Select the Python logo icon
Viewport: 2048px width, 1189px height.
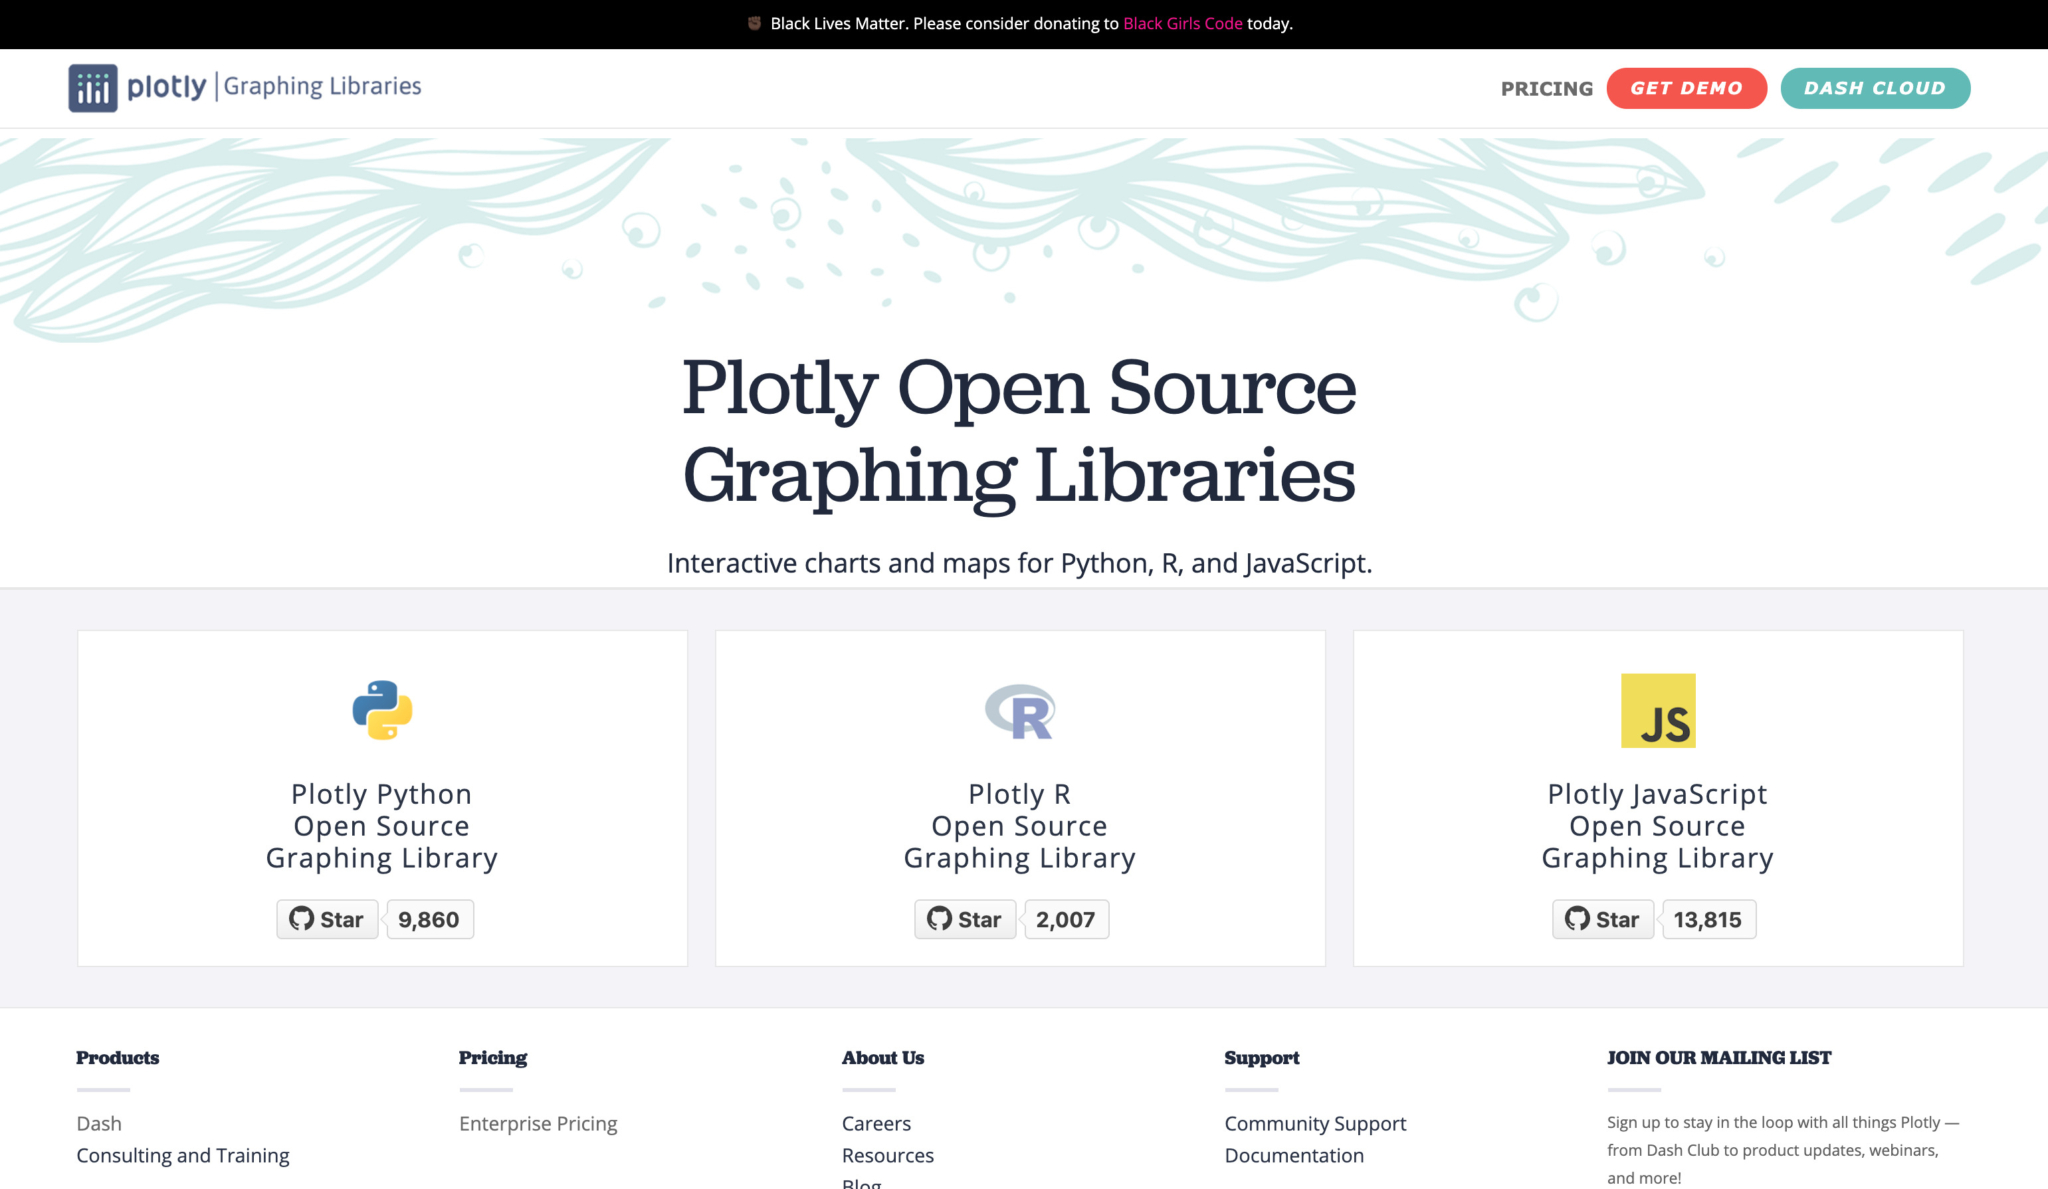[x=381, y=710]
